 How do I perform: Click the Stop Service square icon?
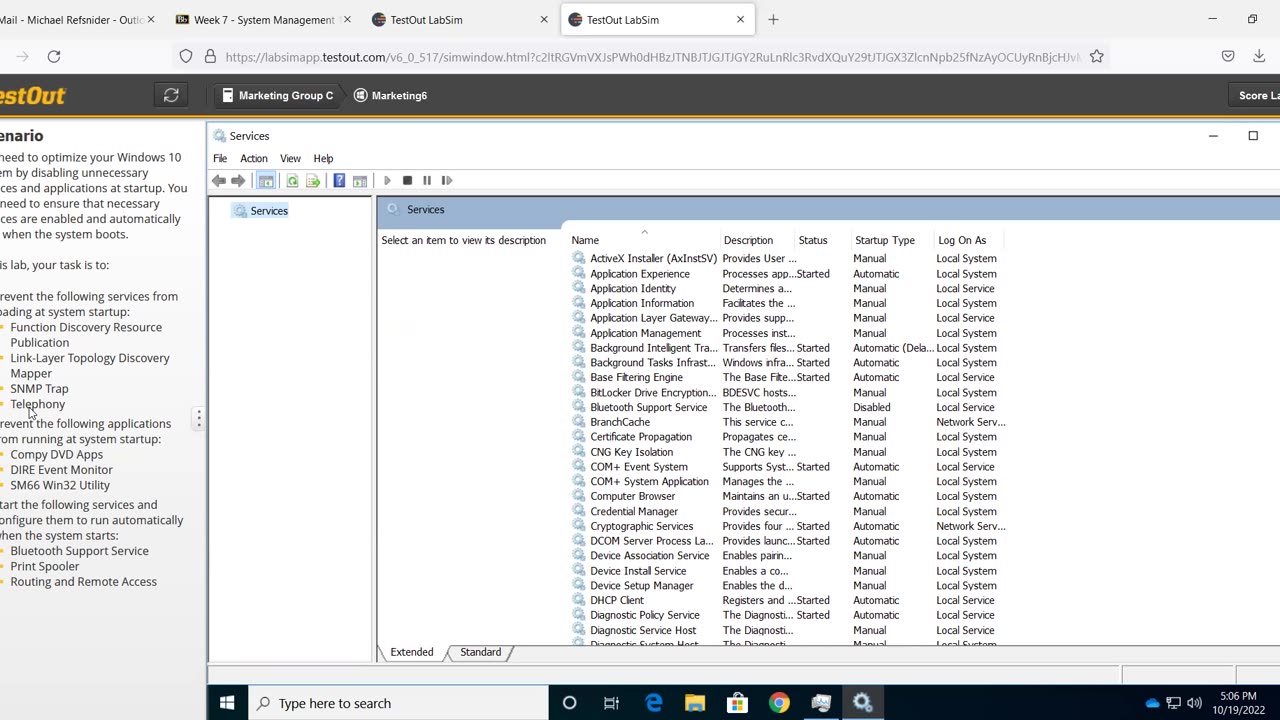(407, 181)
